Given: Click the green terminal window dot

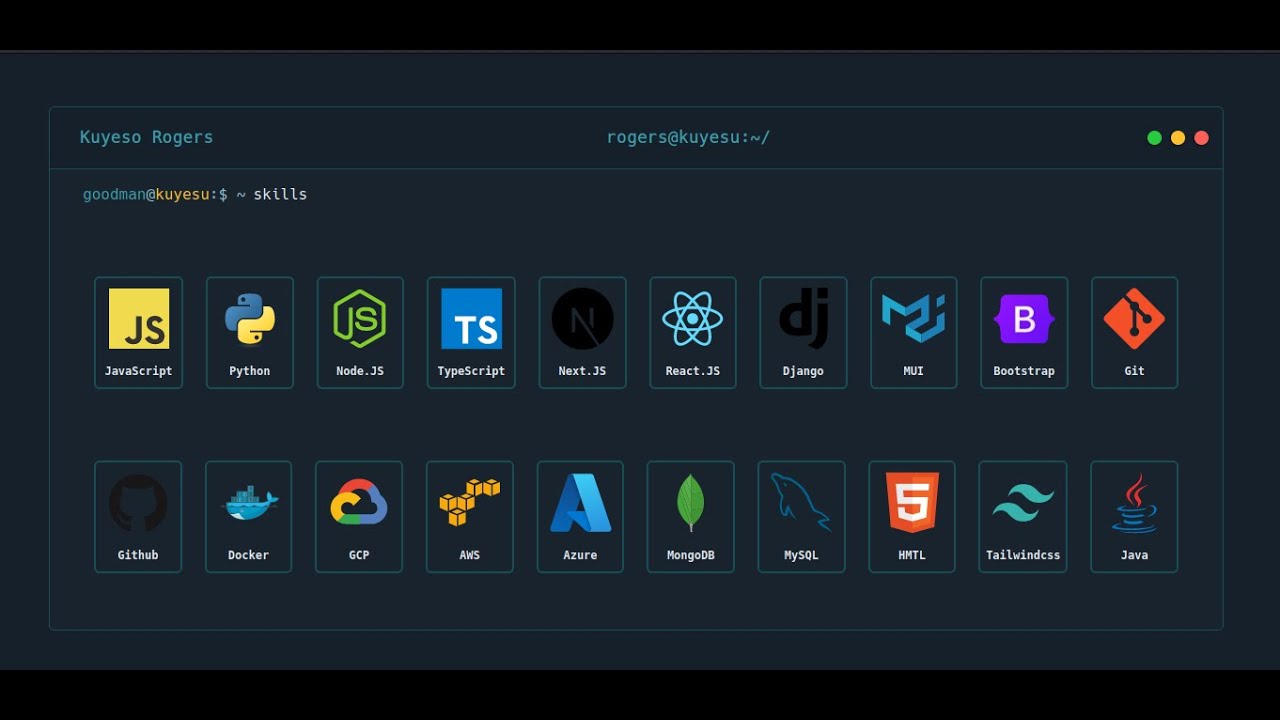Looking at the screenshot, I should pyautogui.click(x=1154, y=138).
